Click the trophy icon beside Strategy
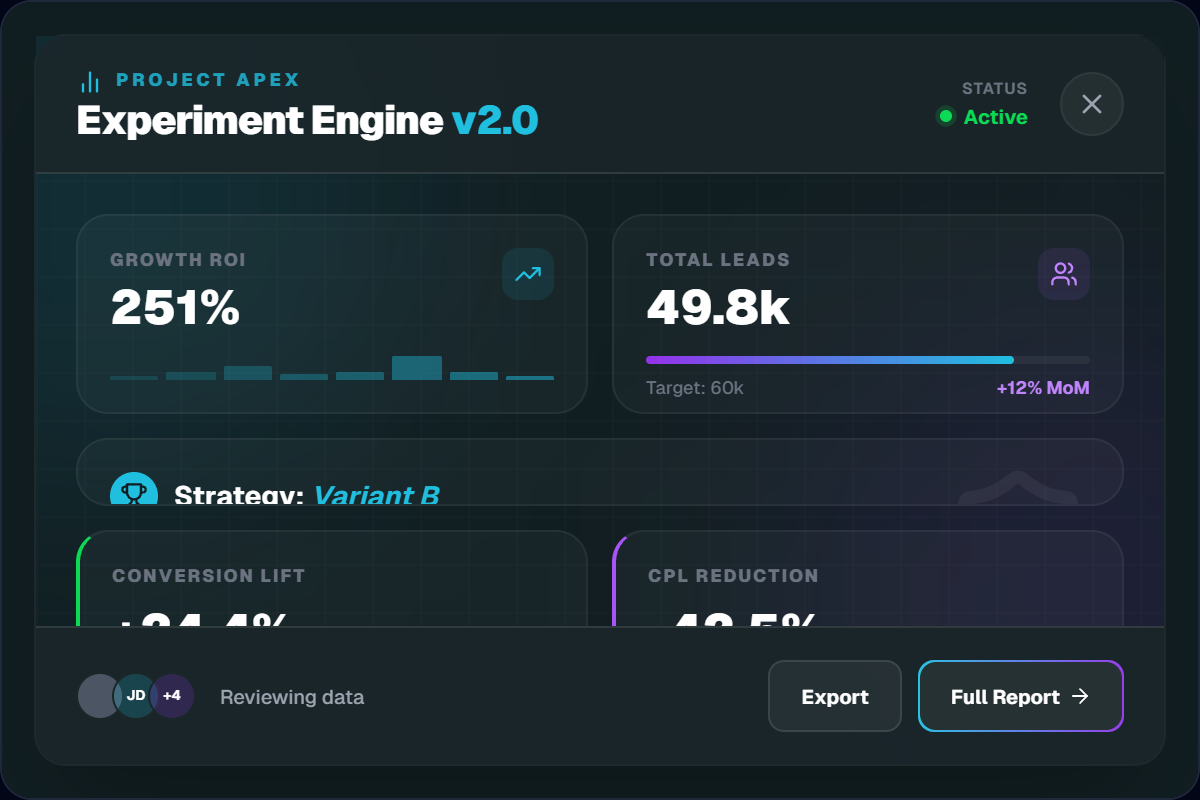1200x800 pixels. click(134, 490)
